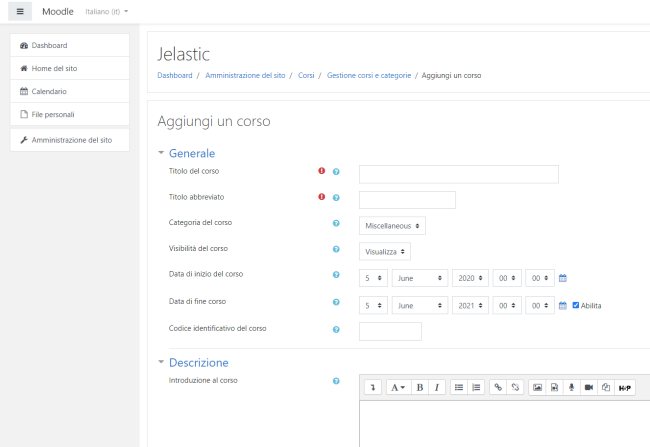The width and height of the screenshot is (650, 447).
Task: Open Amministrazione del sito in sidebar
Action: (70, 140)
